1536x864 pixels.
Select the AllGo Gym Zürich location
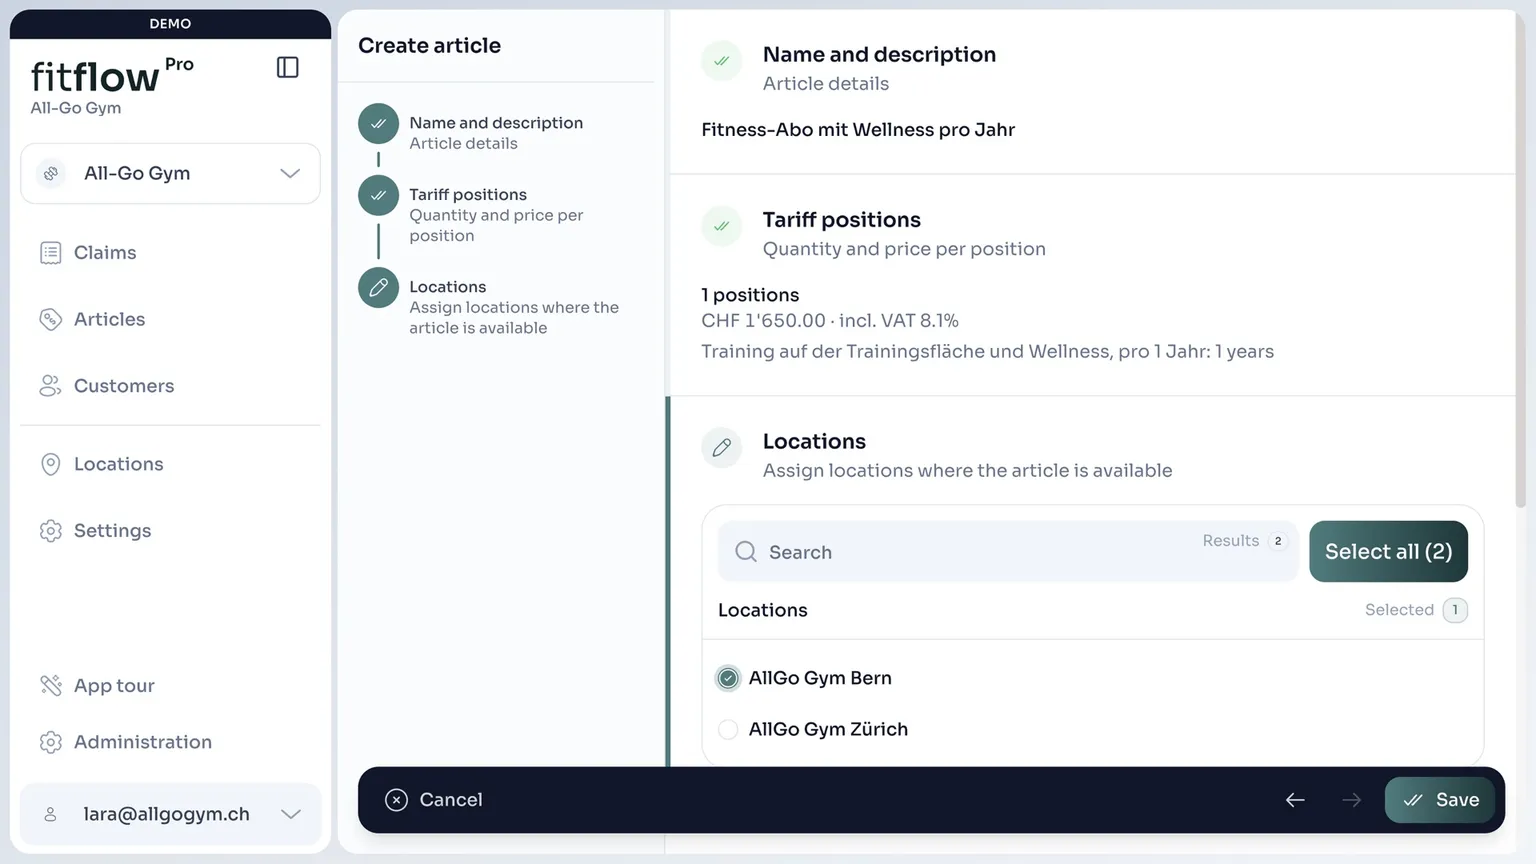[728, 730]
